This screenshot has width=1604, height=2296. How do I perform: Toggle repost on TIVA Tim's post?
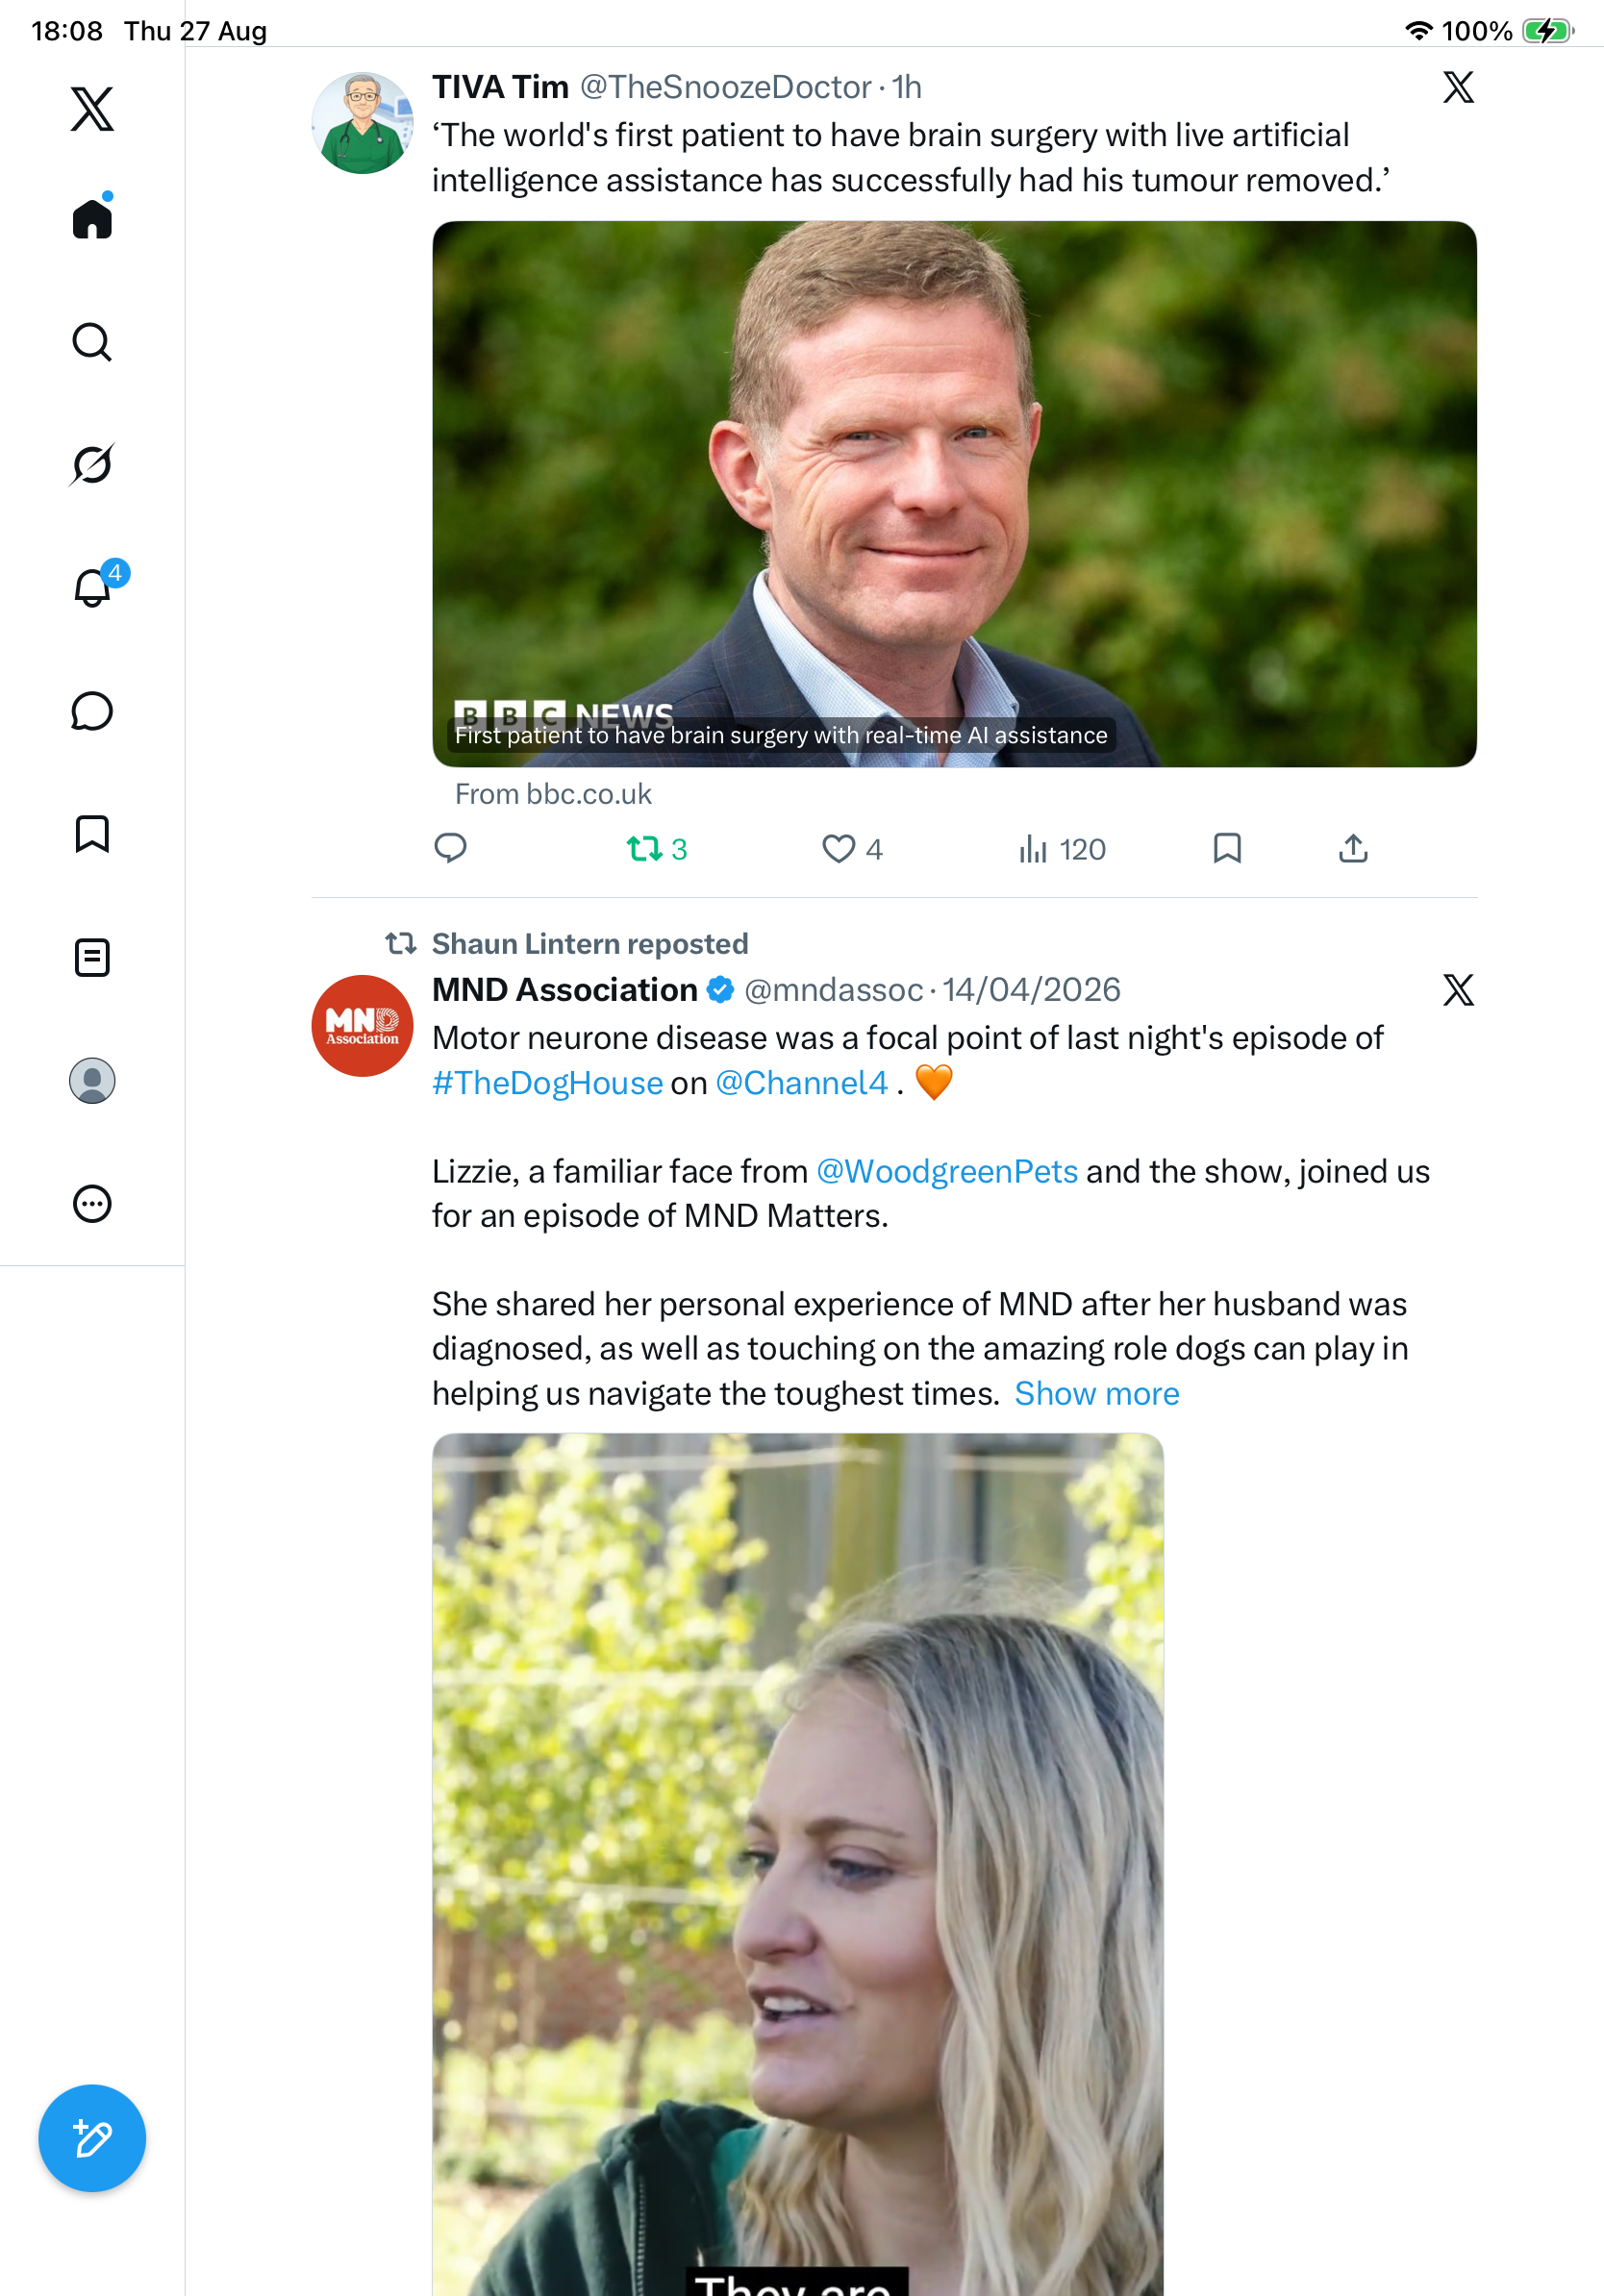click(657, 849)
